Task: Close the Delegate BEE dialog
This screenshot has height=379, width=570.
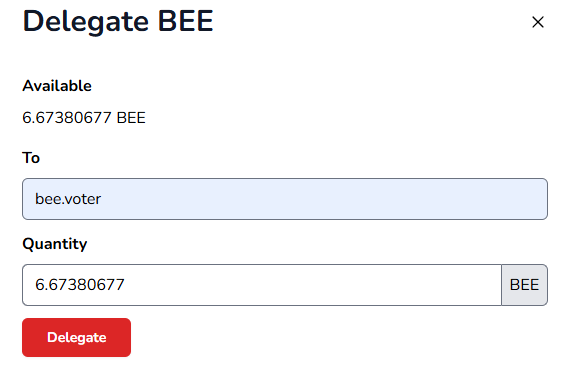Action: point(538,22)
